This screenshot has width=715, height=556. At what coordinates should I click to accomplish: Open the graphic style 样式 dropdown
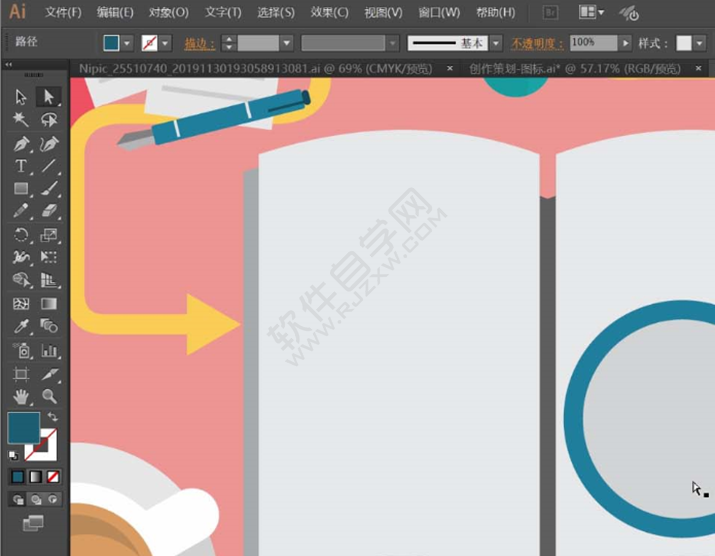[x=699, y=43]
